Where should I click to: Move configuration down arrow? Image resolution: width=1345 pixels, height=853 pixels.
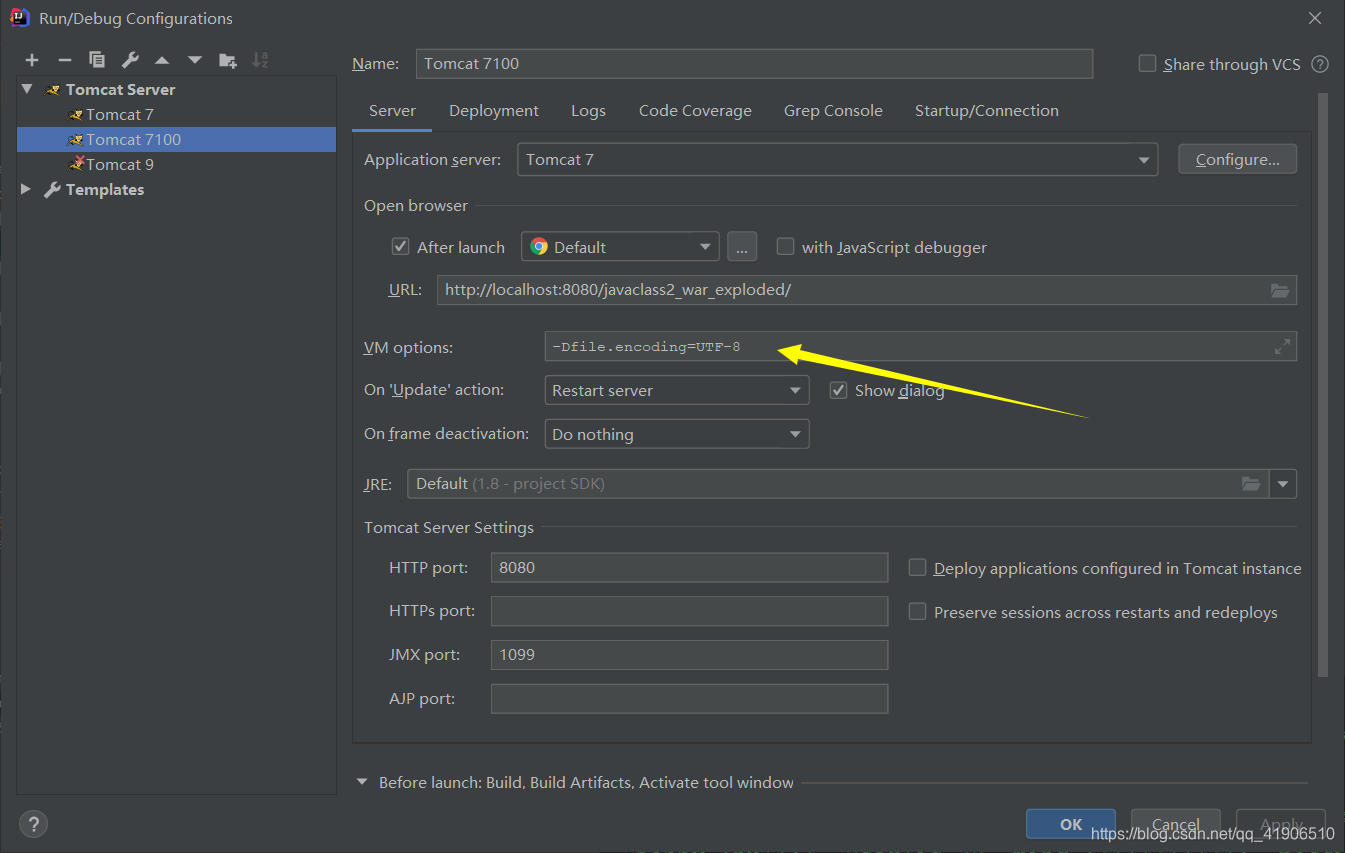tap(195, 61)
